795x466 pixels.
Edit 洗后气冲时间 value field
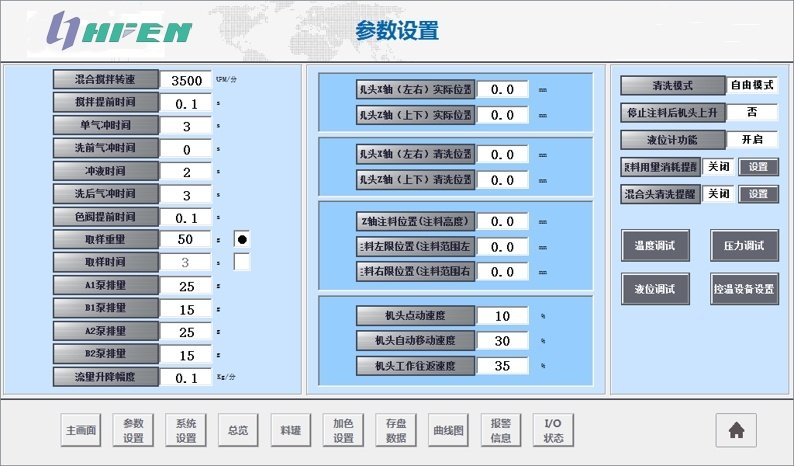tap(186, 195)
